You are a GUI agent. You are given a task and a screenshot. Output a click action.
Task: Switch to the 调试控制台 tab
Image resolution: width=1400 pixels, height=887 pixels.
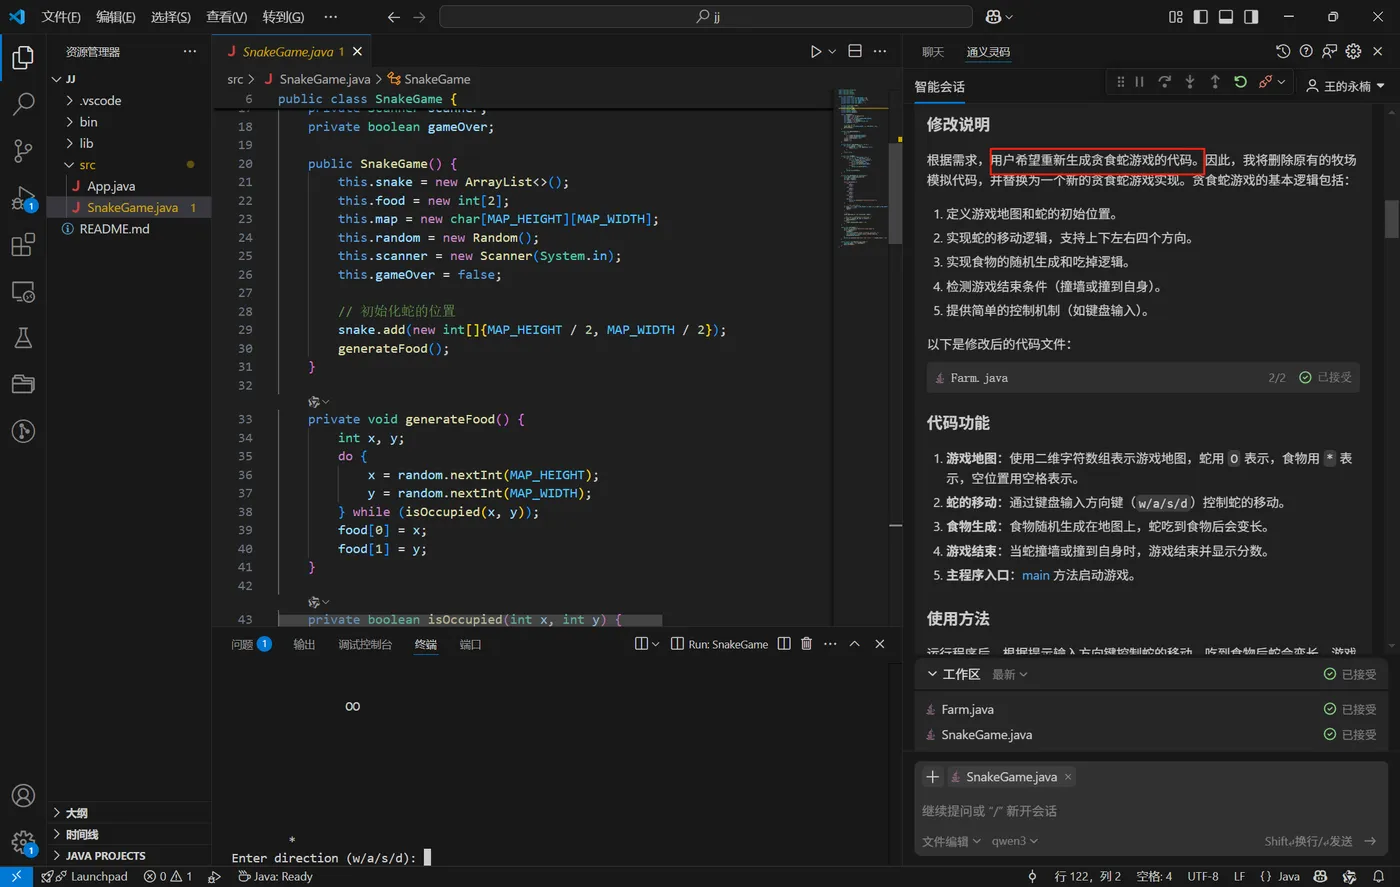click(x=365, y=644)
